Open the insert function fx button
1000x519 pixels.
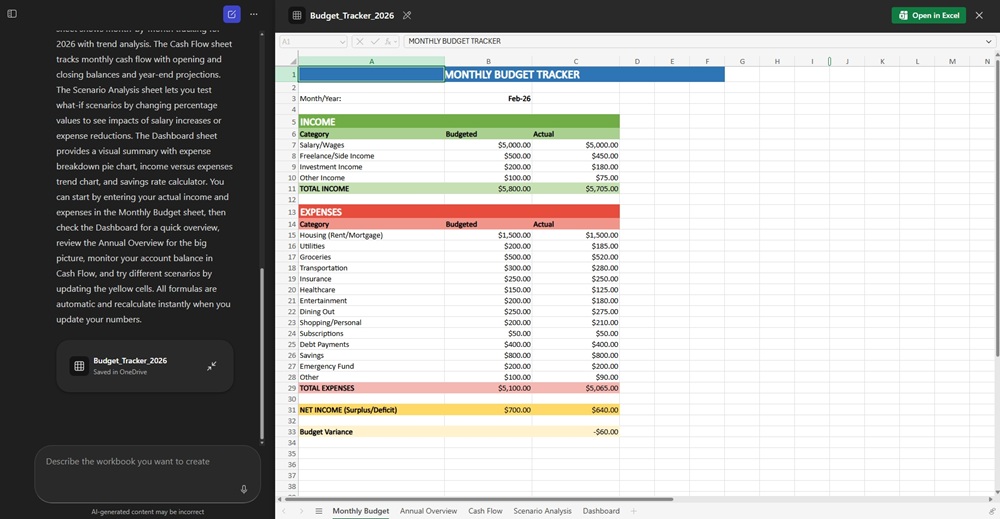point(388,41)
